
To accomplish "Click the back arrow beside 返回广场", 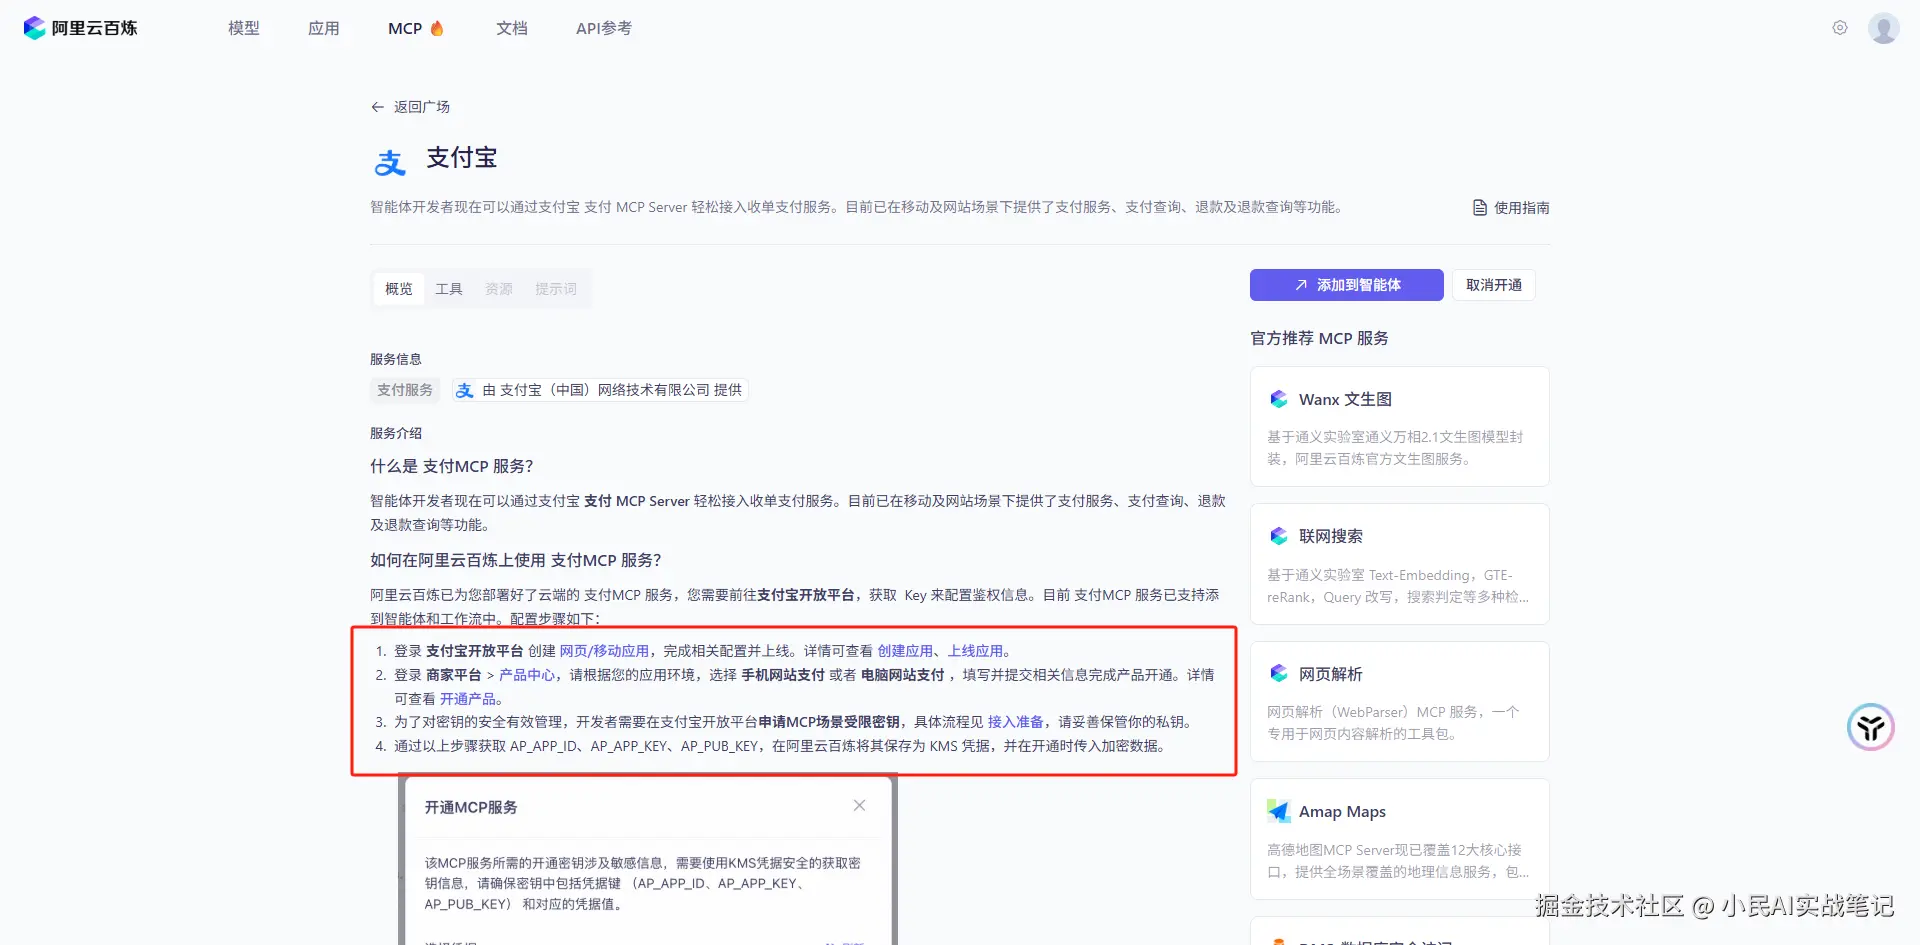I will click(x=377, y=107).
